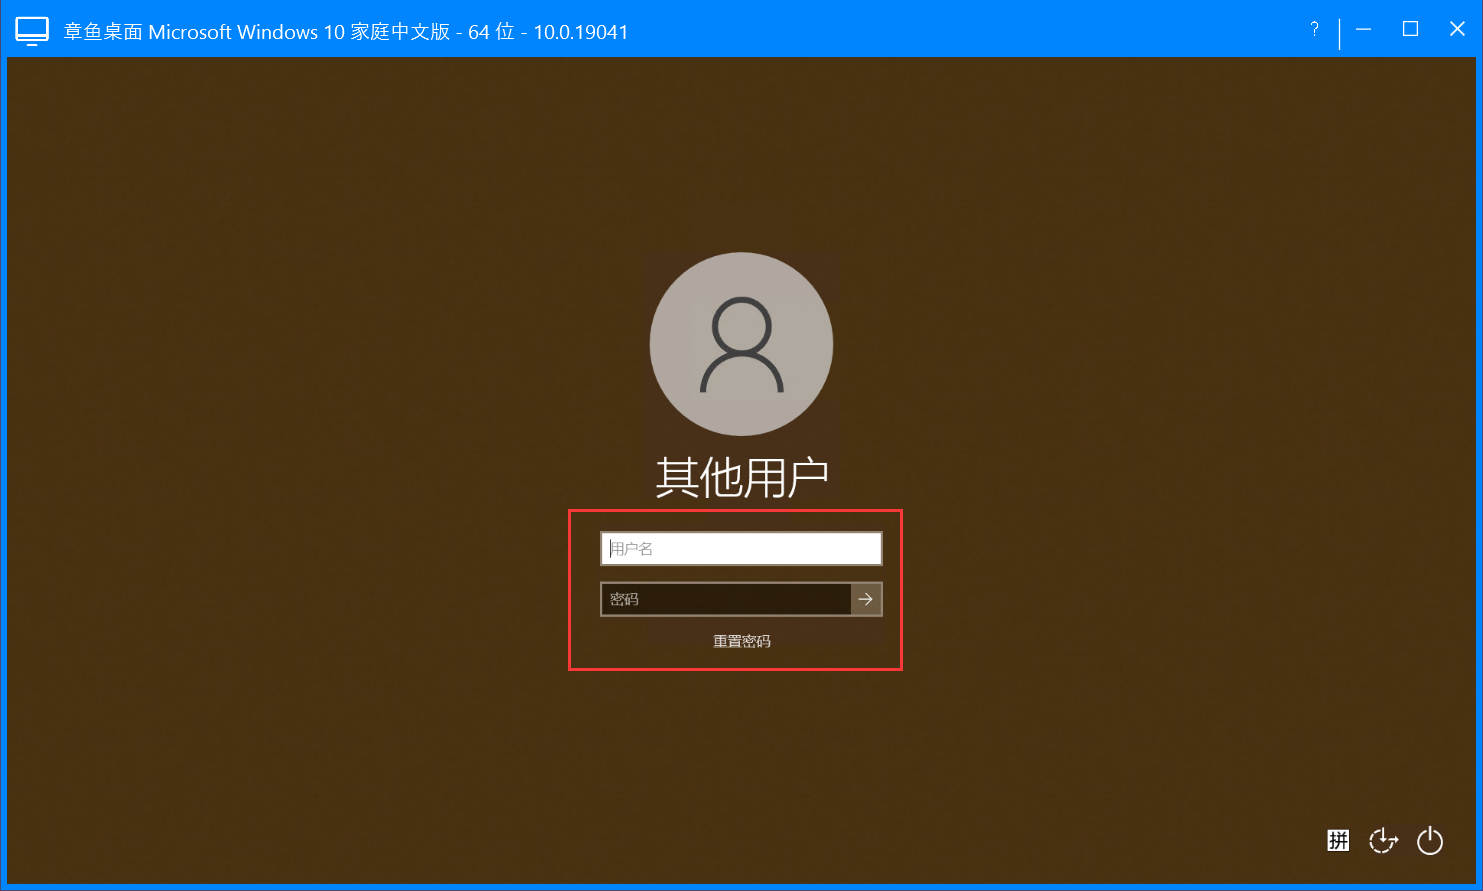This screenshot has width=1483, height=891.
Task: Focus the 密码 password field
Action: point(725,599)
